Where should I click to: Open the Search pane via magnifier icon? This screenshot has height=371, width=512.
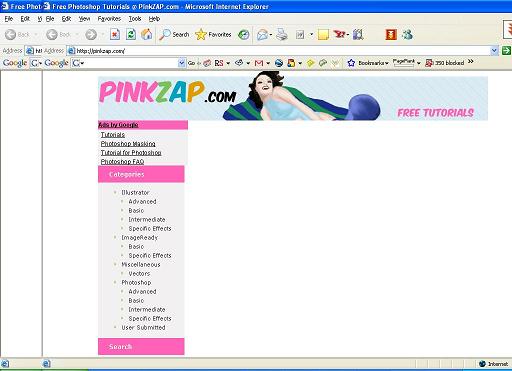(165, 34)
